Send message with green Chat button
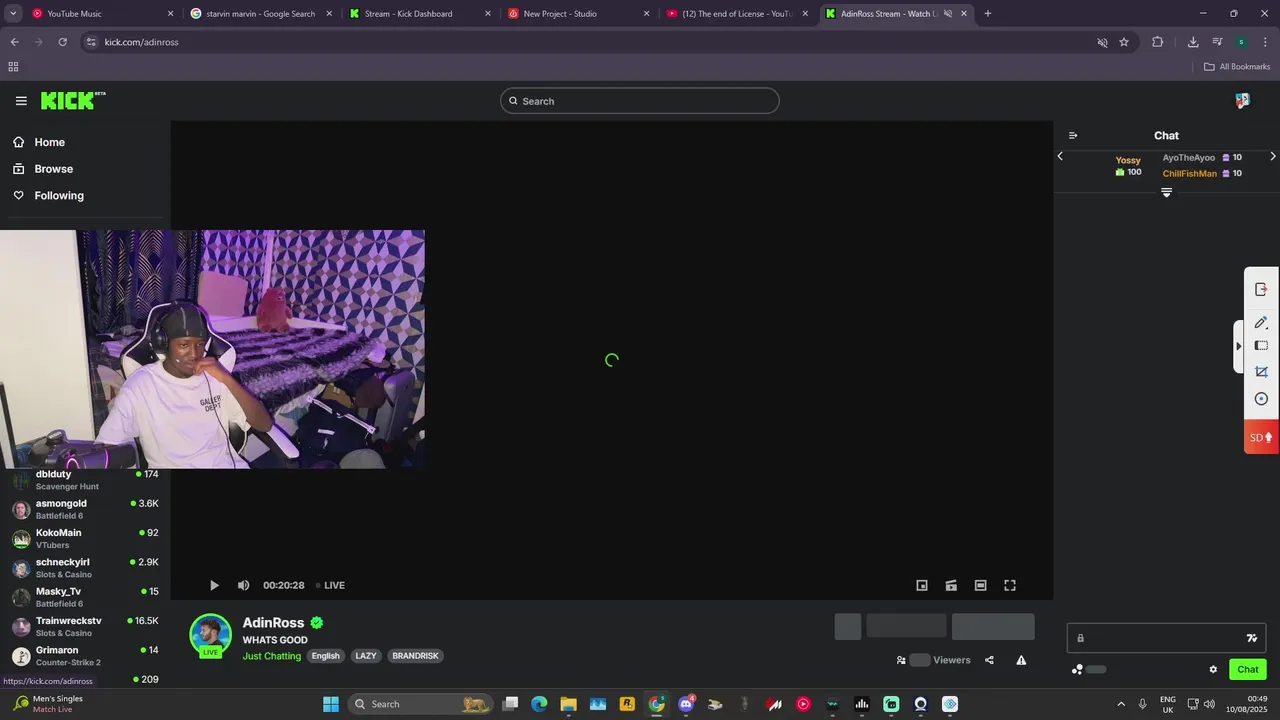Viewport: 1280px width, 720px height. (1248, 670)
